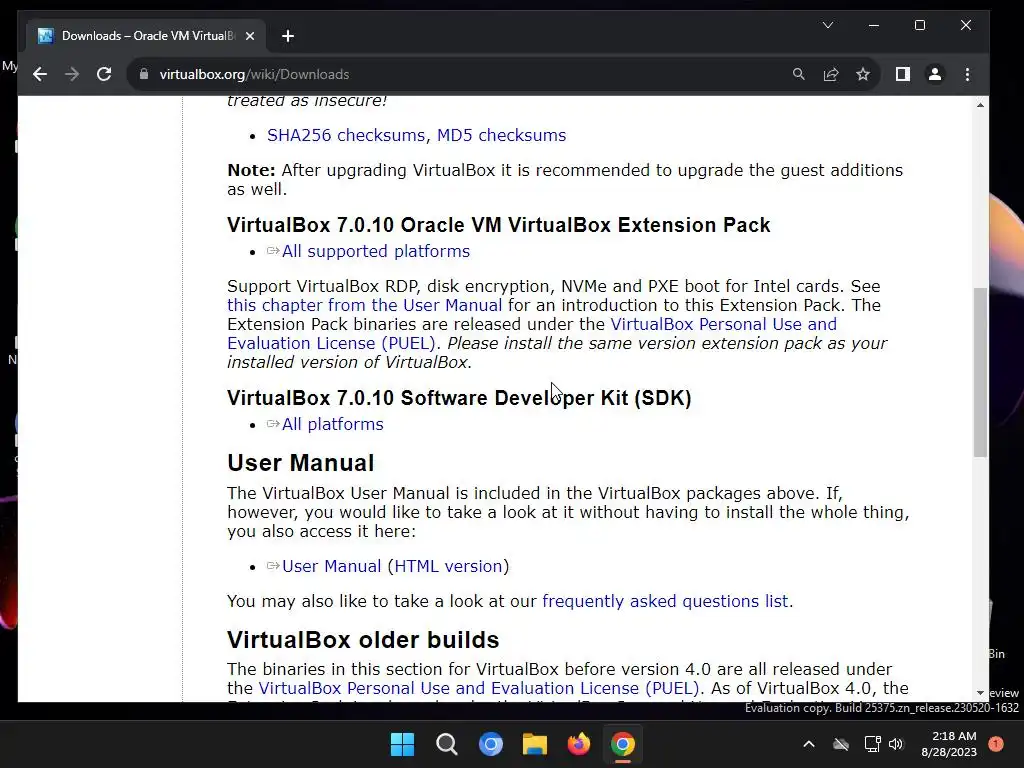Open the Chrome three-dot menu
The image size is (1024, 768).
(x=967, y=74)
